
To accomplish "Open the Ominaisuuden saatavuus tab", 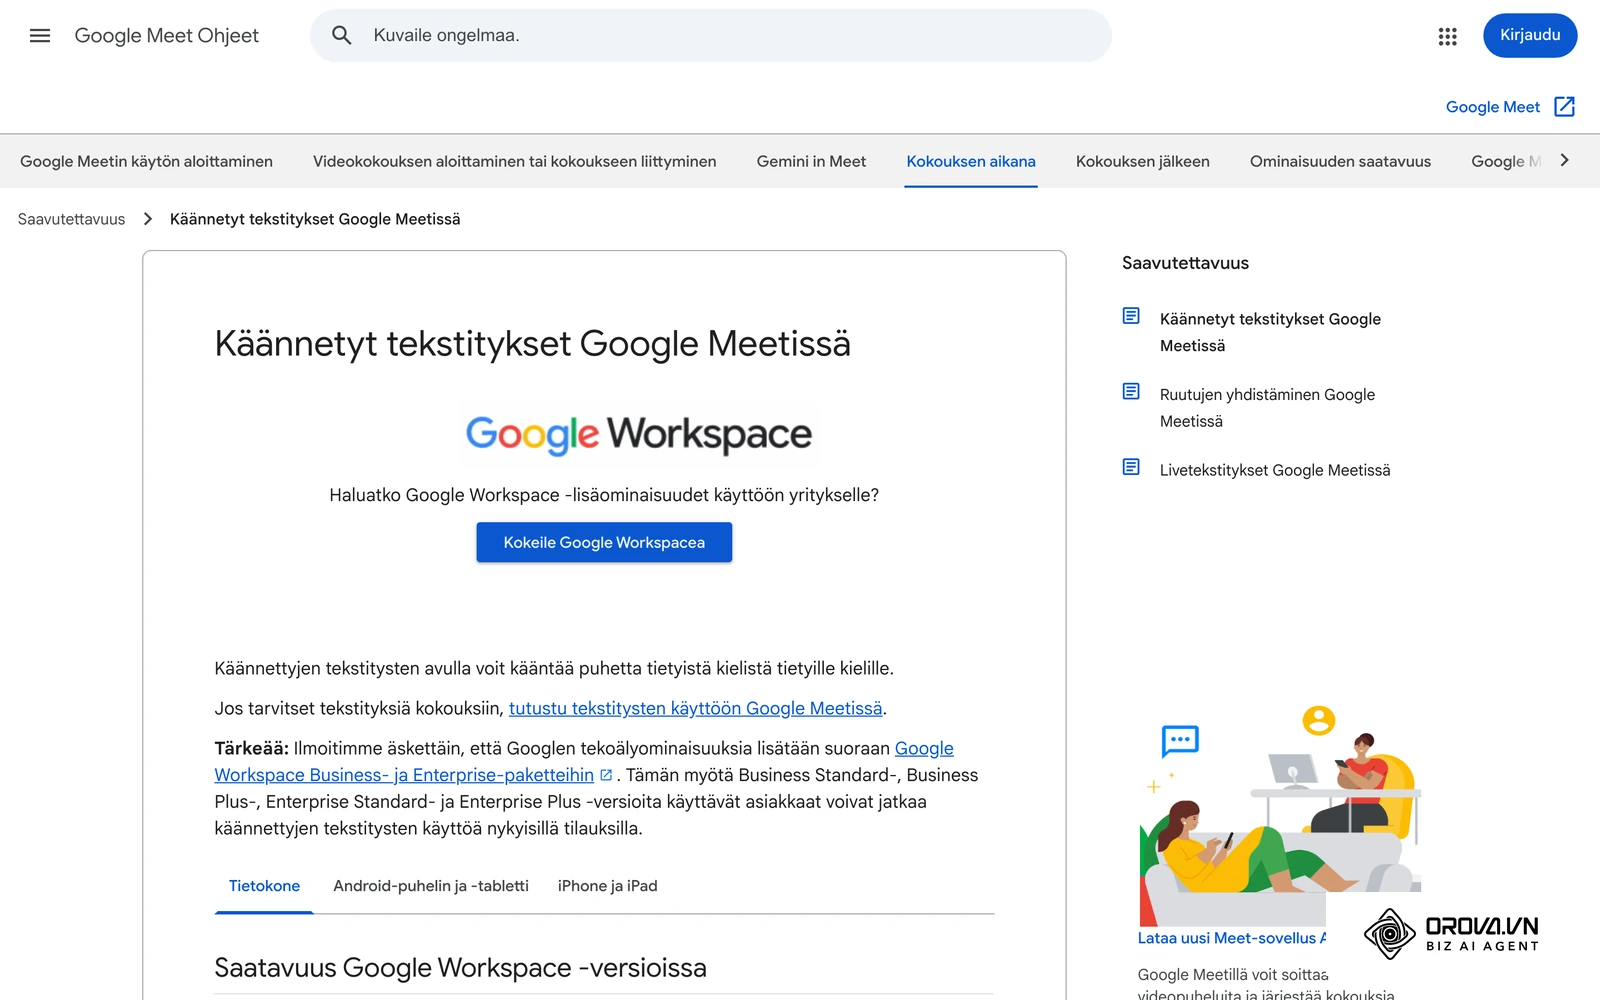I will pos(1340,161).
